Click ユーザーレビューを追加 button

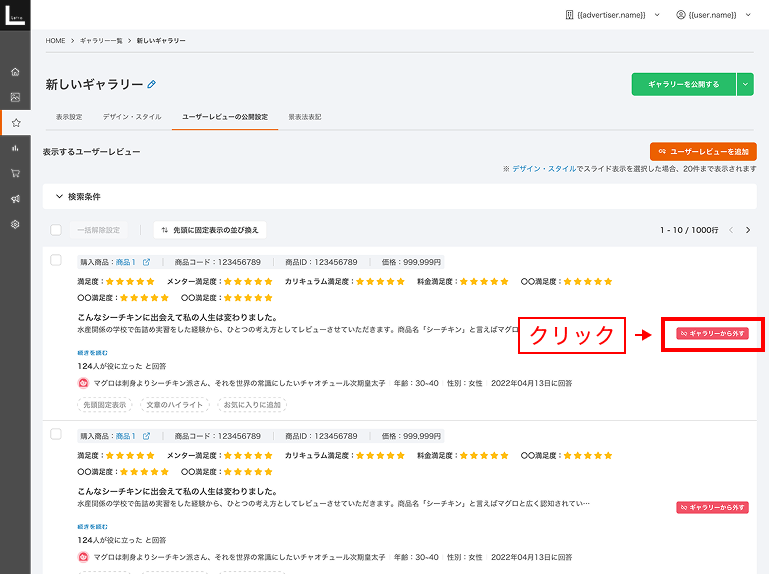[703, 152]
